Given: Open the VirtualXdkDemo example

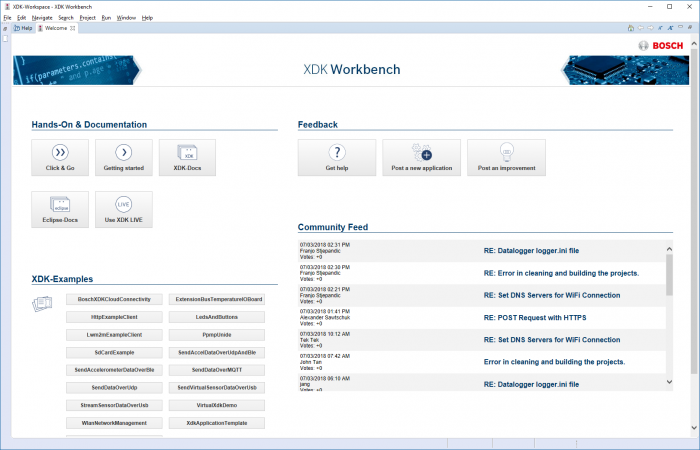Looking at the screenshot, I should point(217,405).
